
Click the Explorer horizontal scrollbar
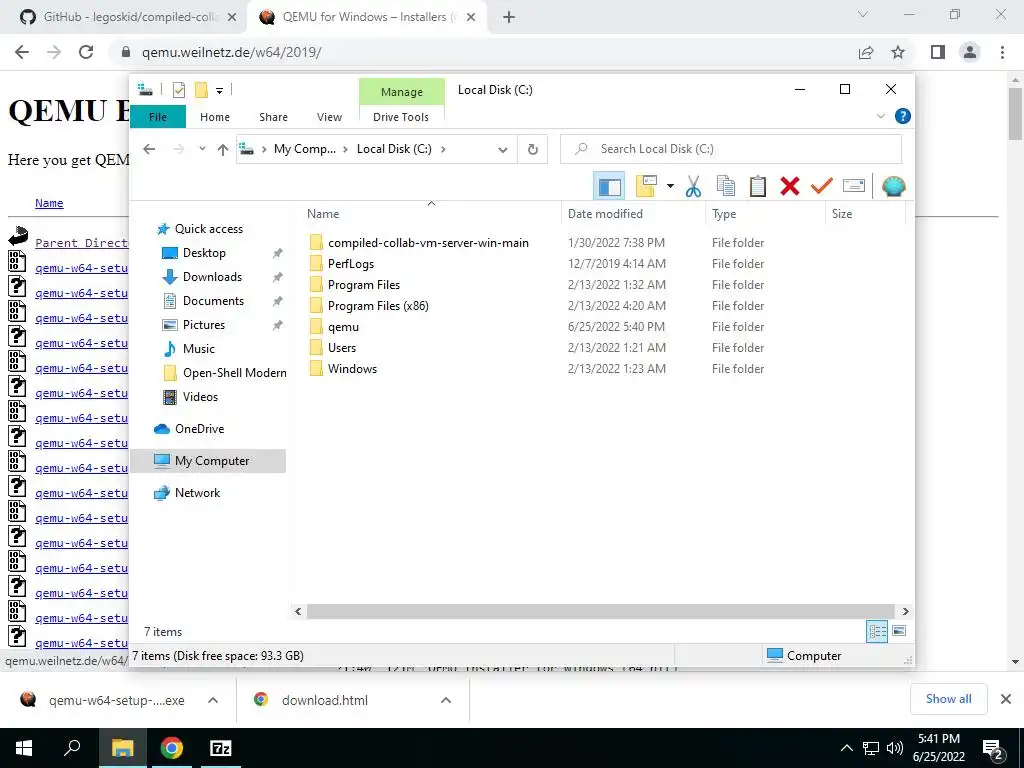600,611
